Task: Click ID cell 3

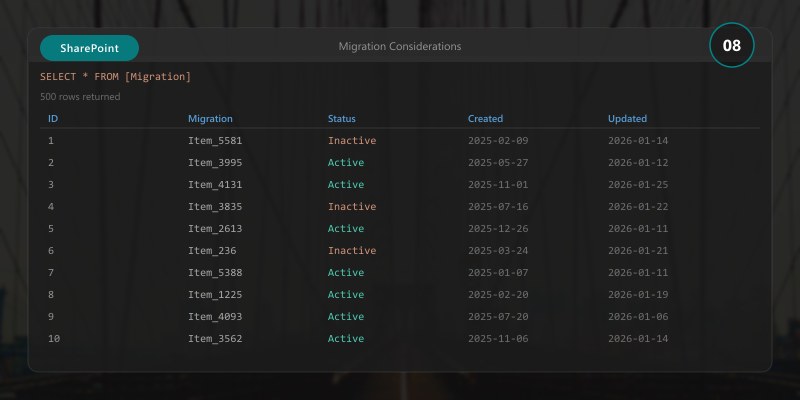Action: click(x=51, y=184)
